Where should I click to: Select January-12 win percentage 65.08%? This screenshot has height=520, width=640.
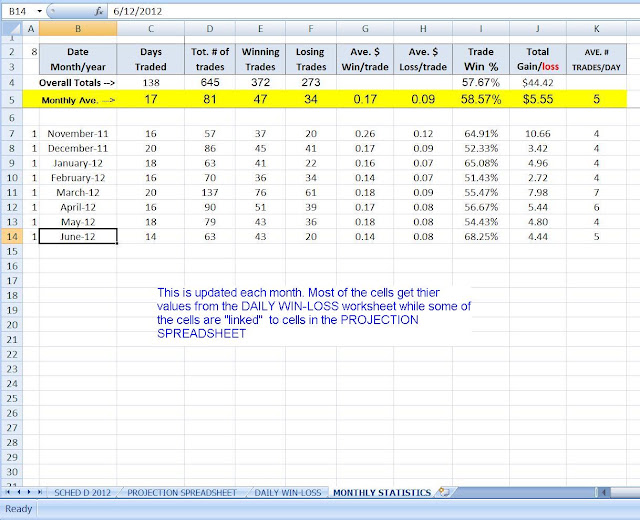tap(481, 163)
